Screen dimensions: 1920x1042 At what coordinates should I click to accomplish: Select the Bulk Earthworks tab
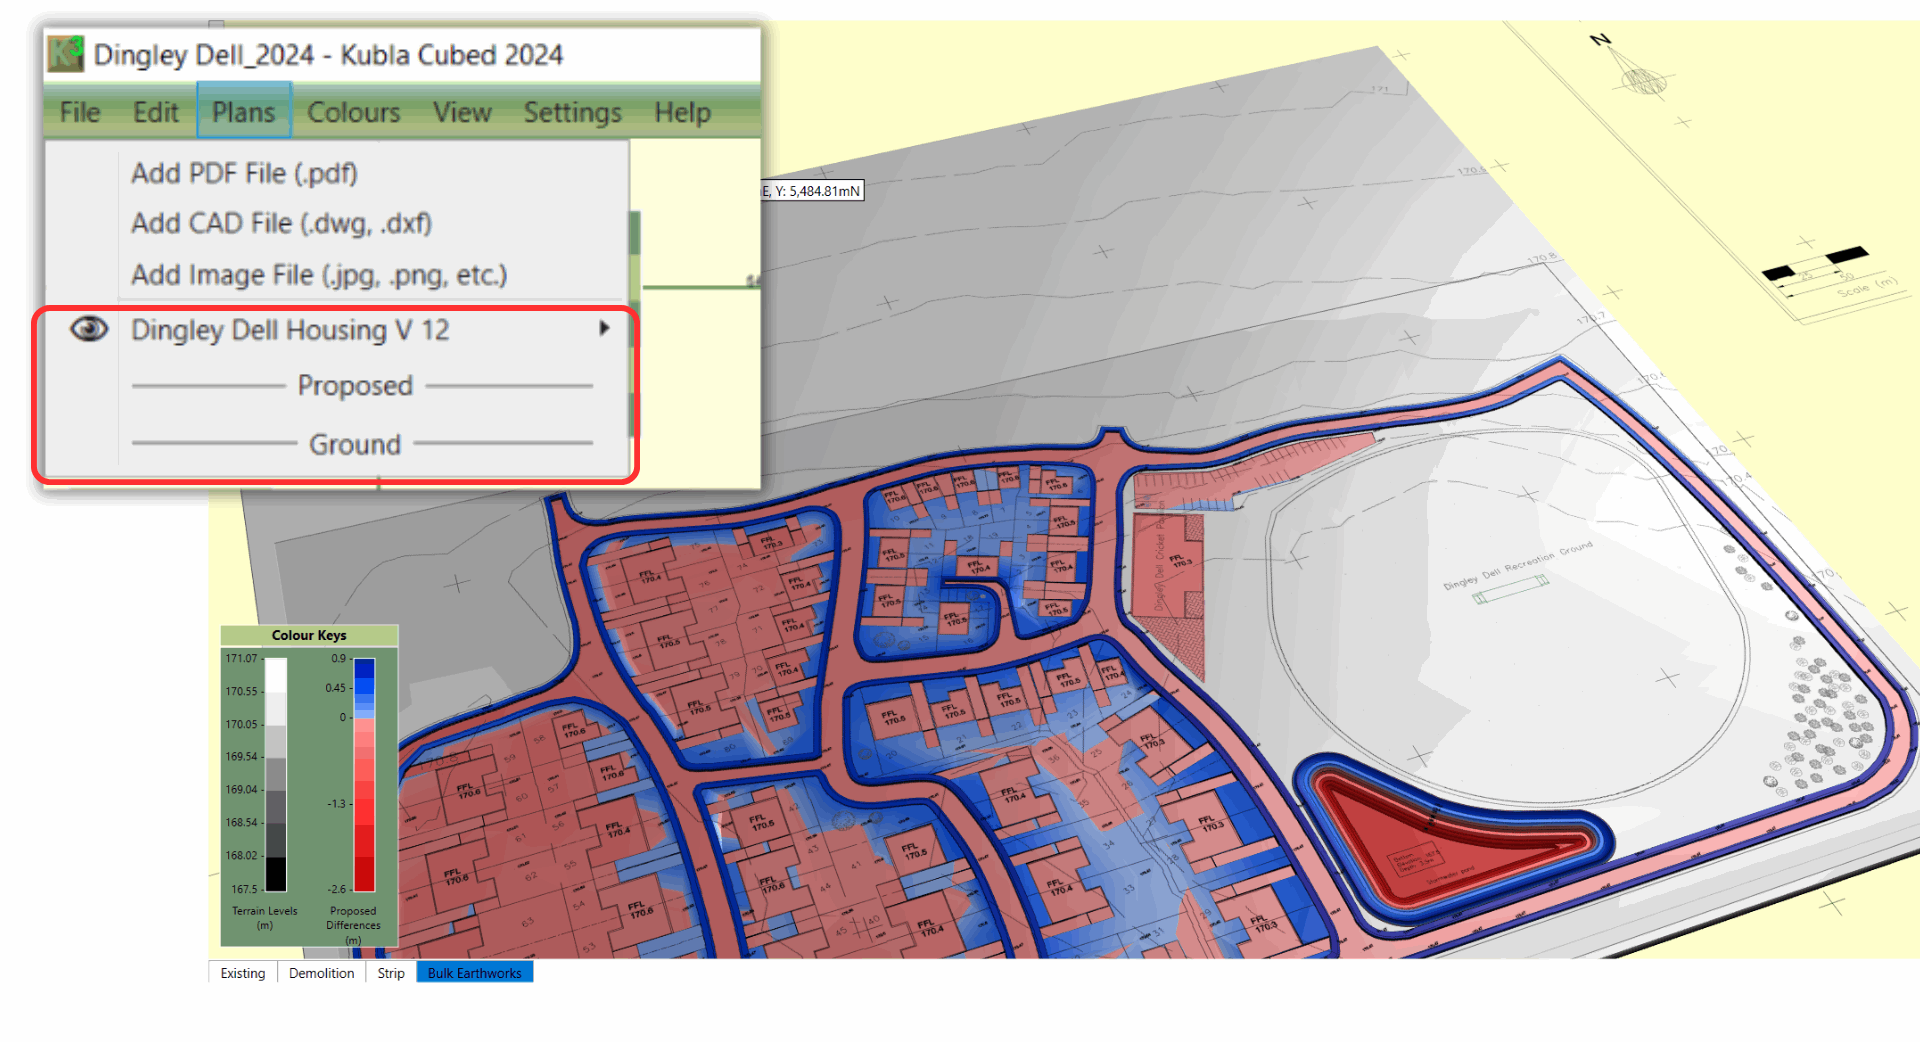pos(474,973)
